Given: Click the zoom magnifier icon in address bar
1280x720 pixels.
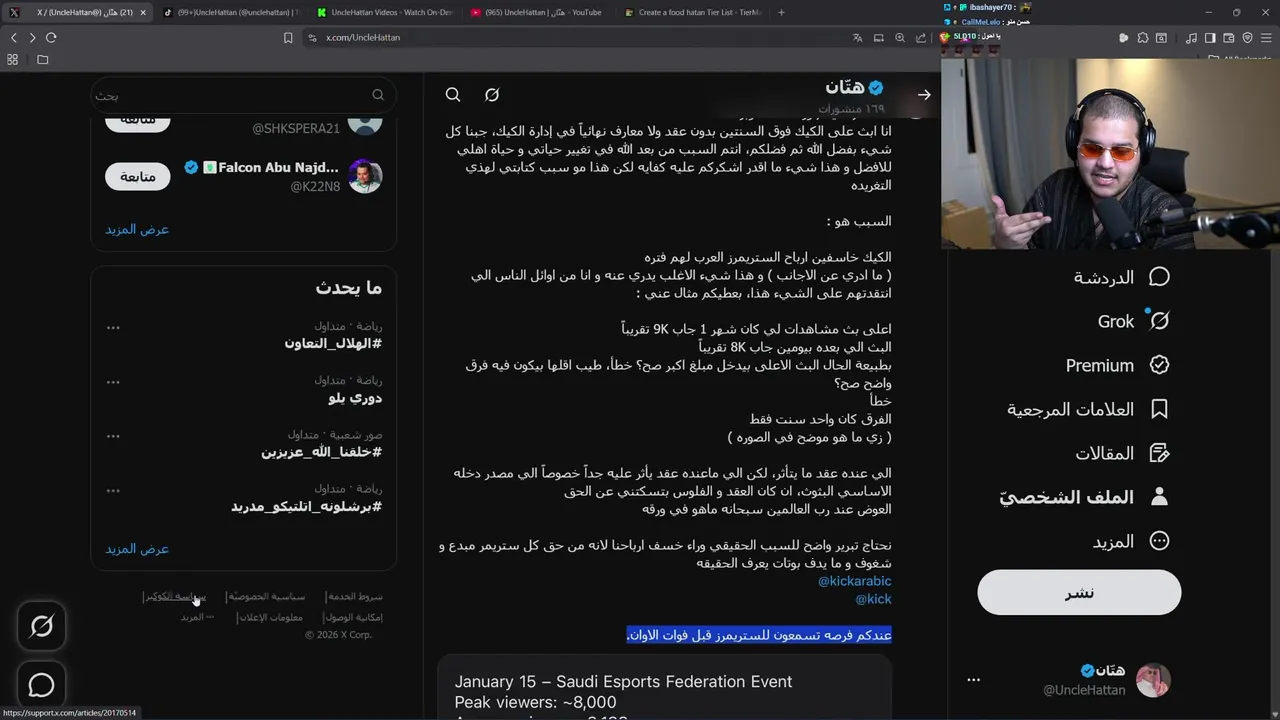Looking at the screenshot, I should tap(900, 38).
